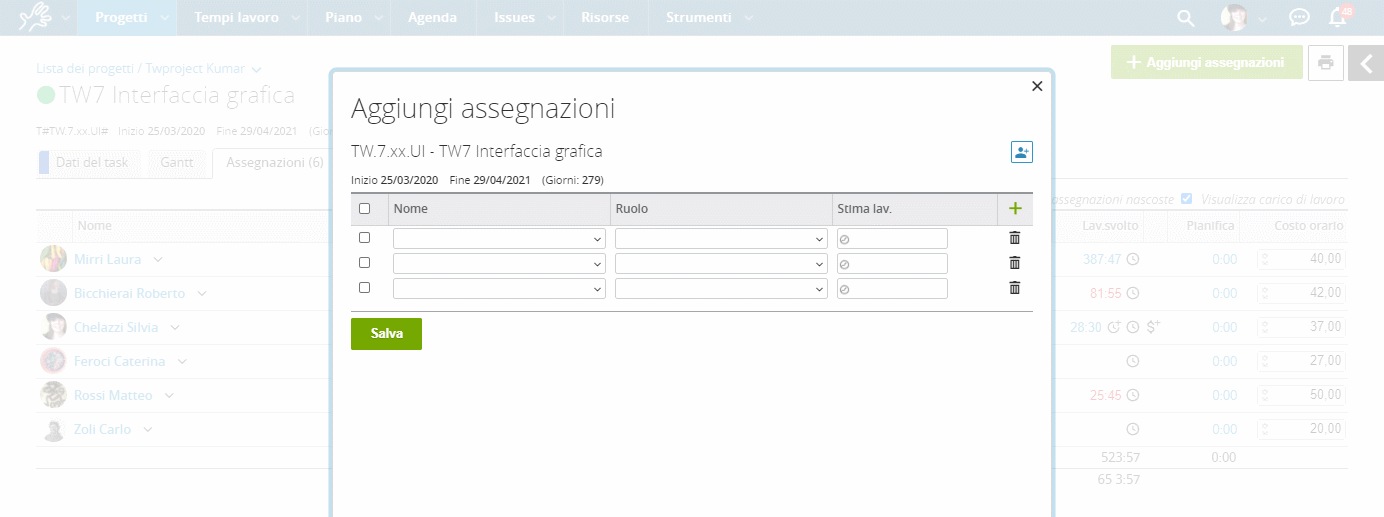
Task: Collapse side panel with arrow icon
Action: [1366, 62]
